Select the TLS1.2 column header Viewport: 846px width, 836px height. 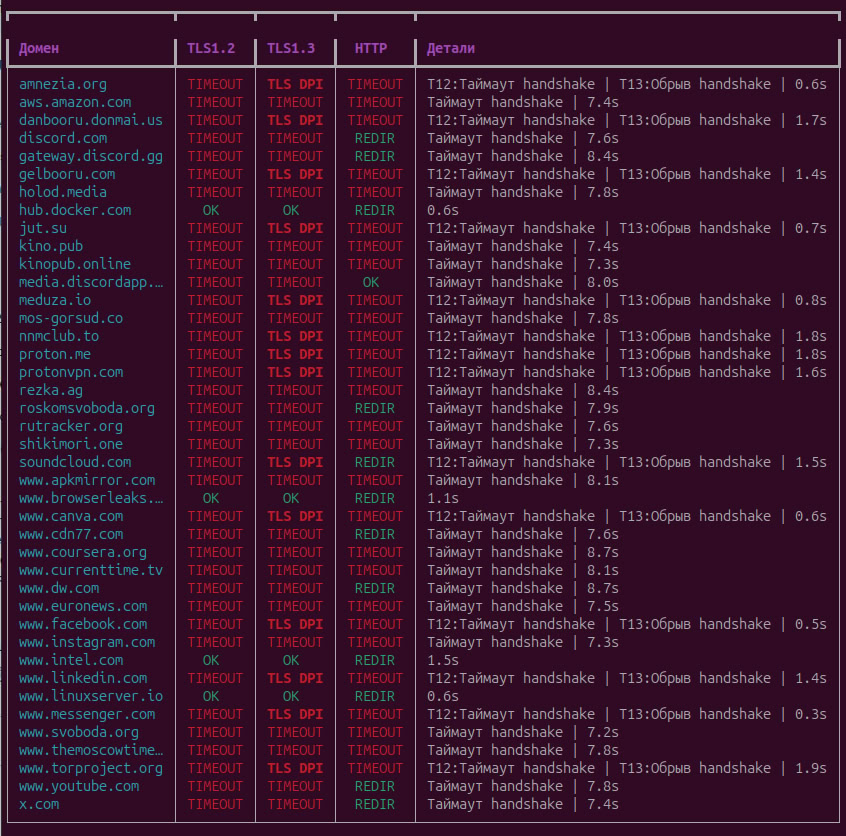click(211, 49)
